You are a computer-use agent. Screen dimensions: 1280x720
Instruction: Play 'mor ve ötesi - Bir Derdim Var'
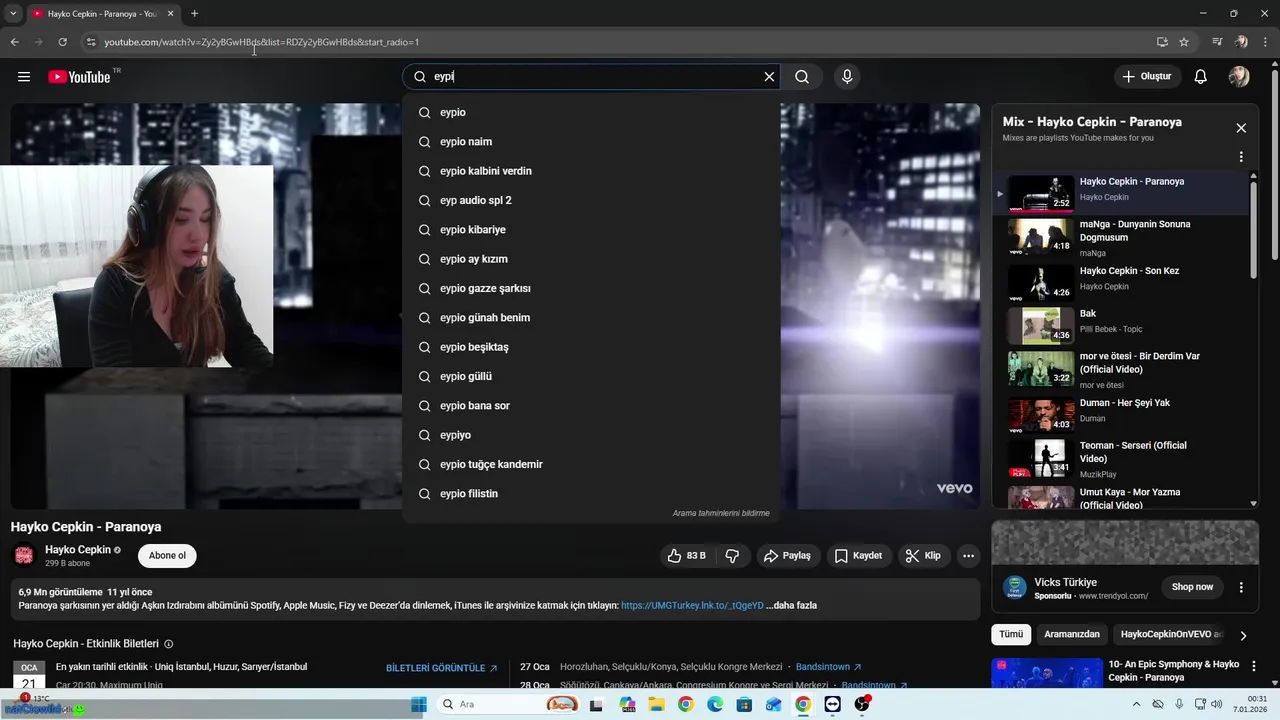coord(1120,369)
